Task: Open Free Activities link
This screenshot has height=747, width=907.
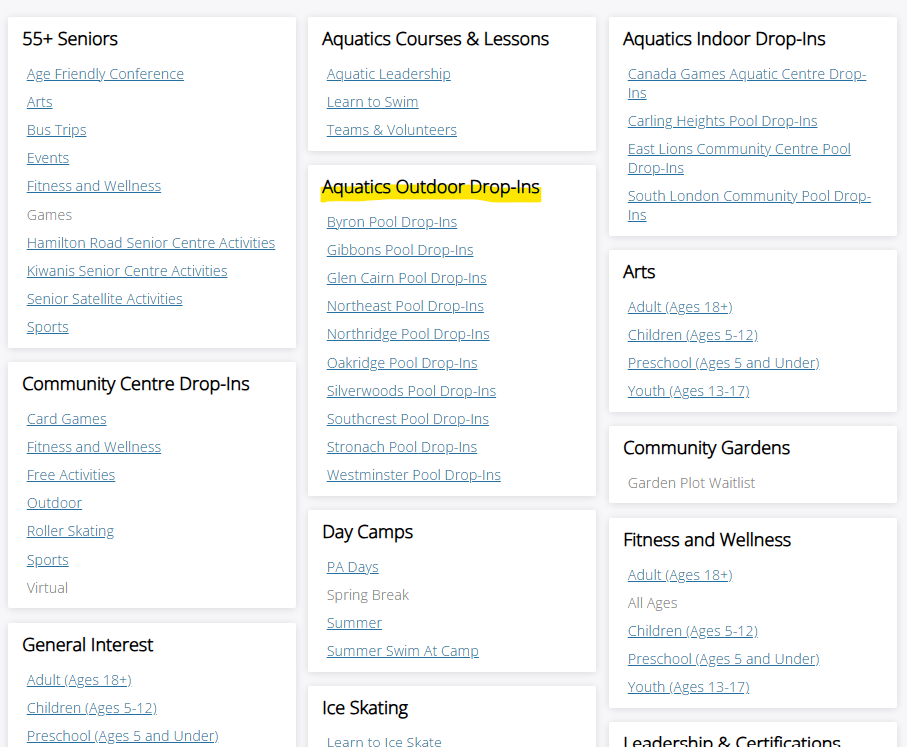Action: [71, 475]
